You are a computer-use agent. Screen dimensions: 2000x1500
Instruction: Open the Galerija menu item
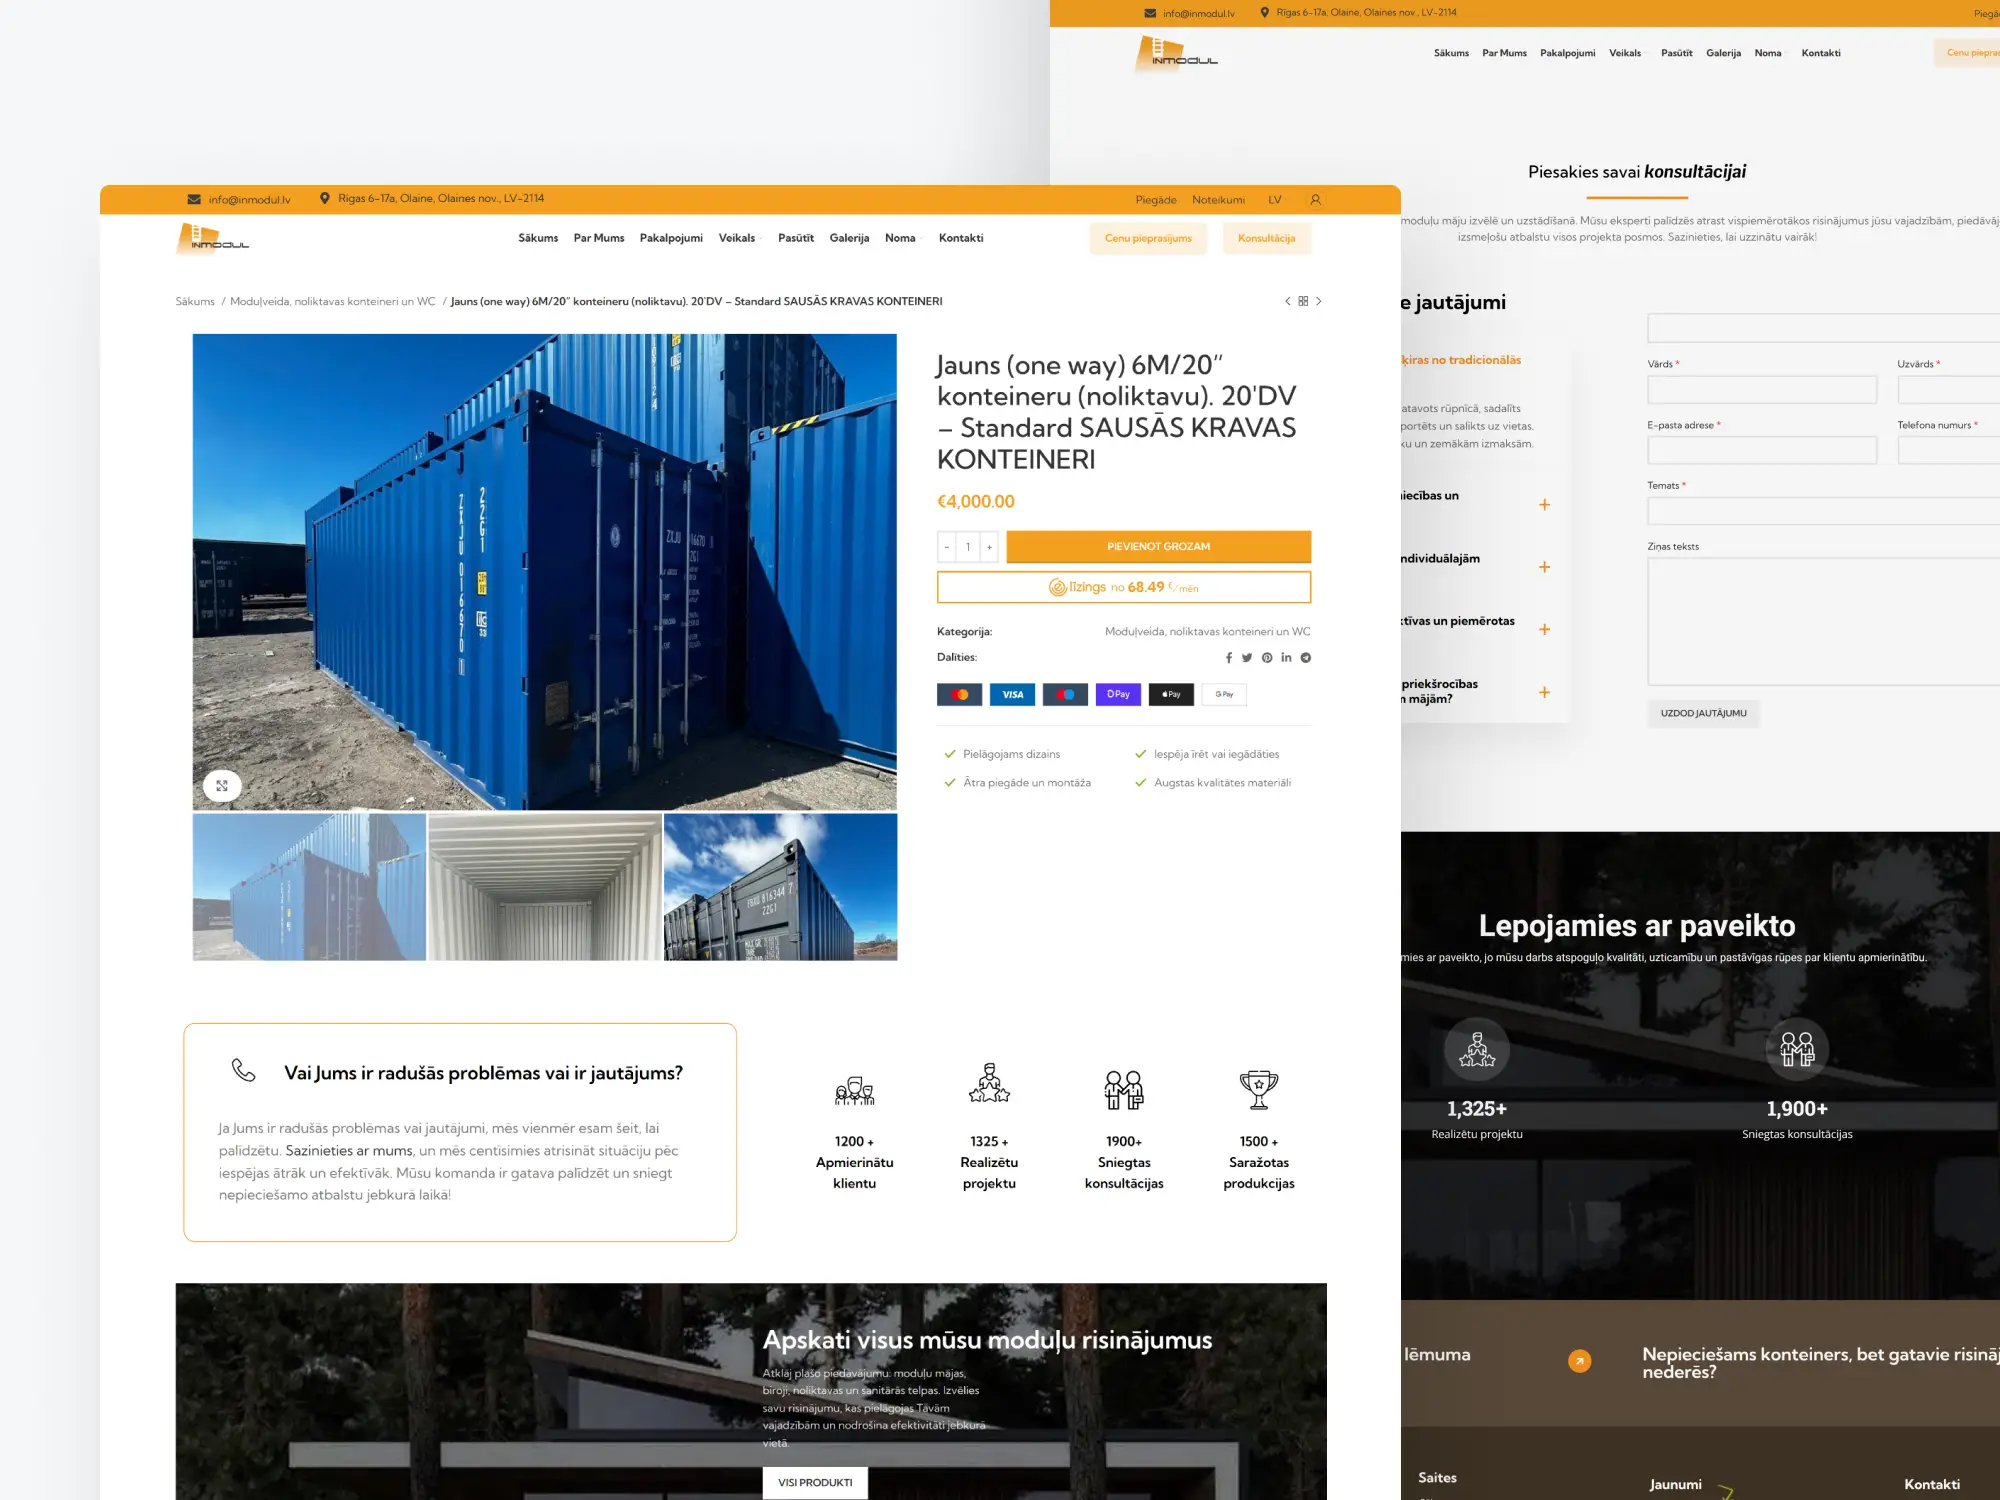pos(849,238)
